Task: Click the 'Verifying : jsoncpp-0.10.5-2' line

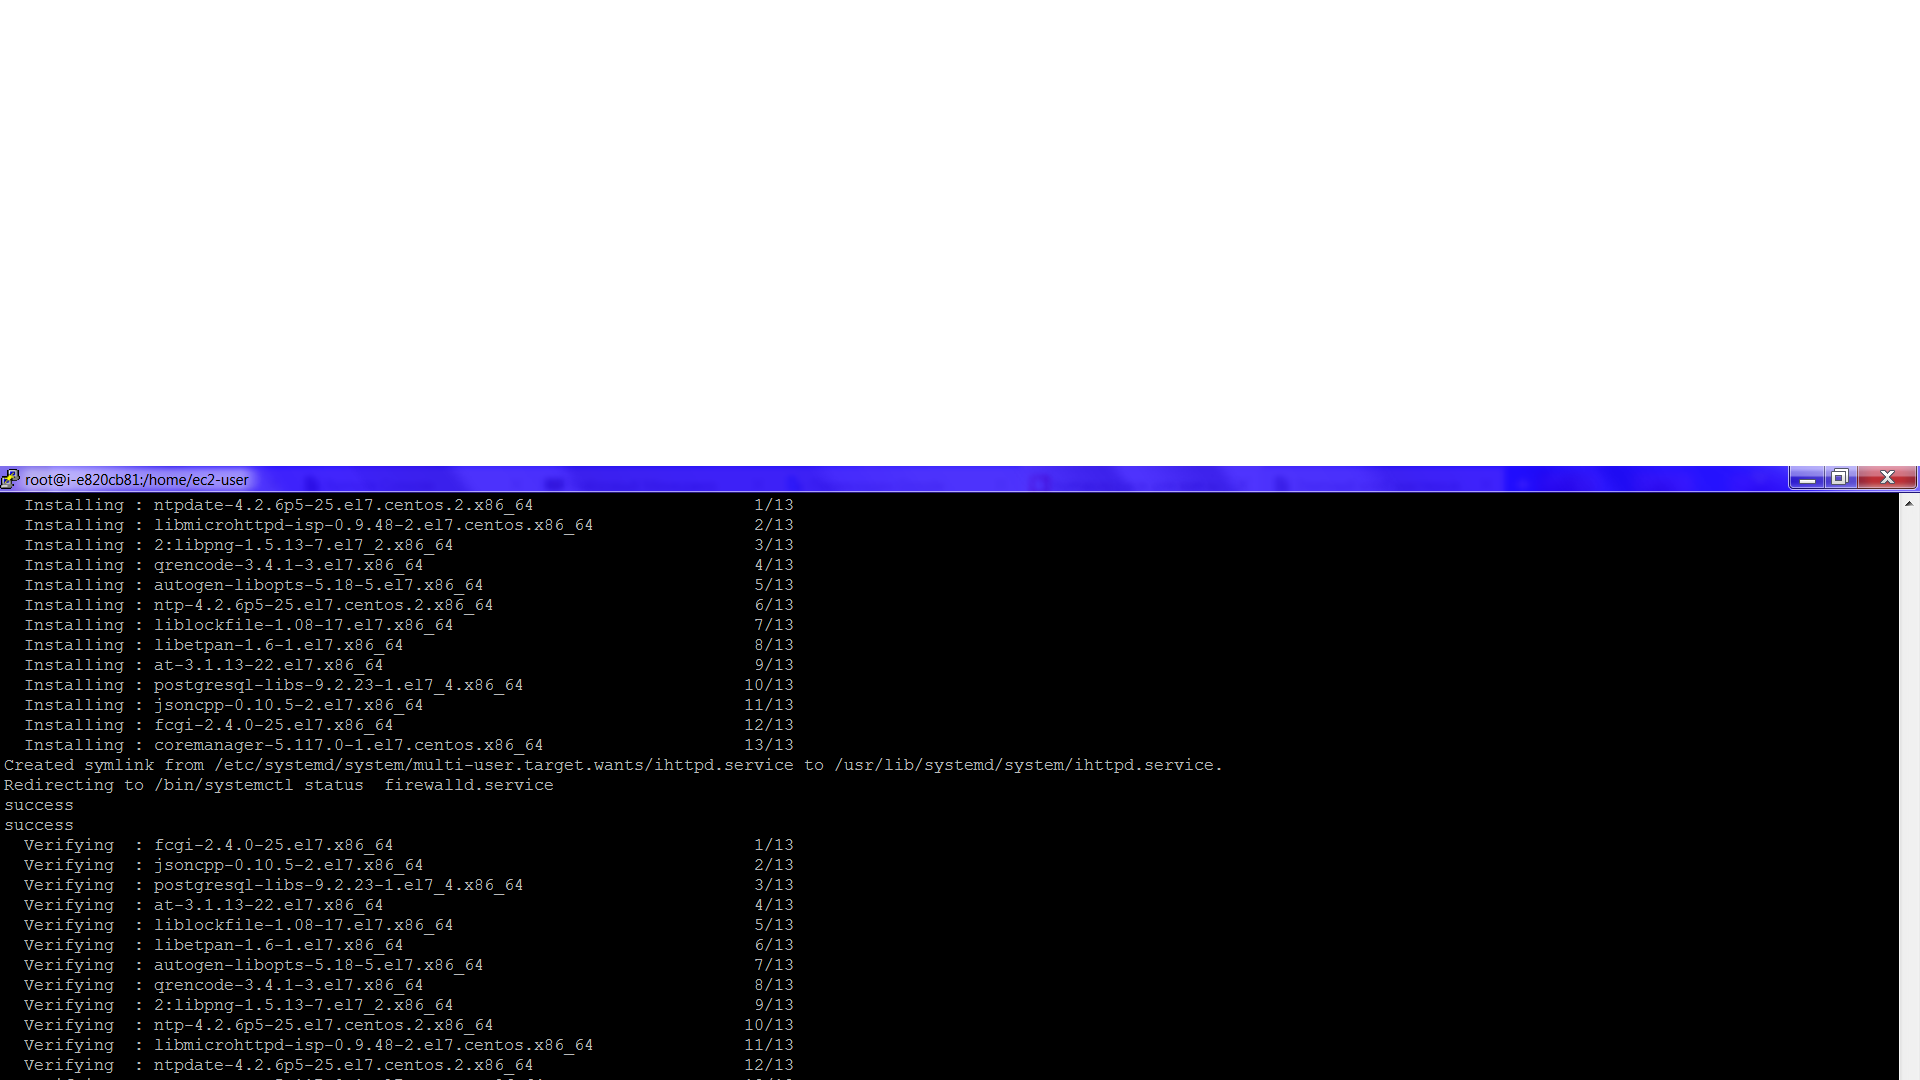Action: point(223,865)
